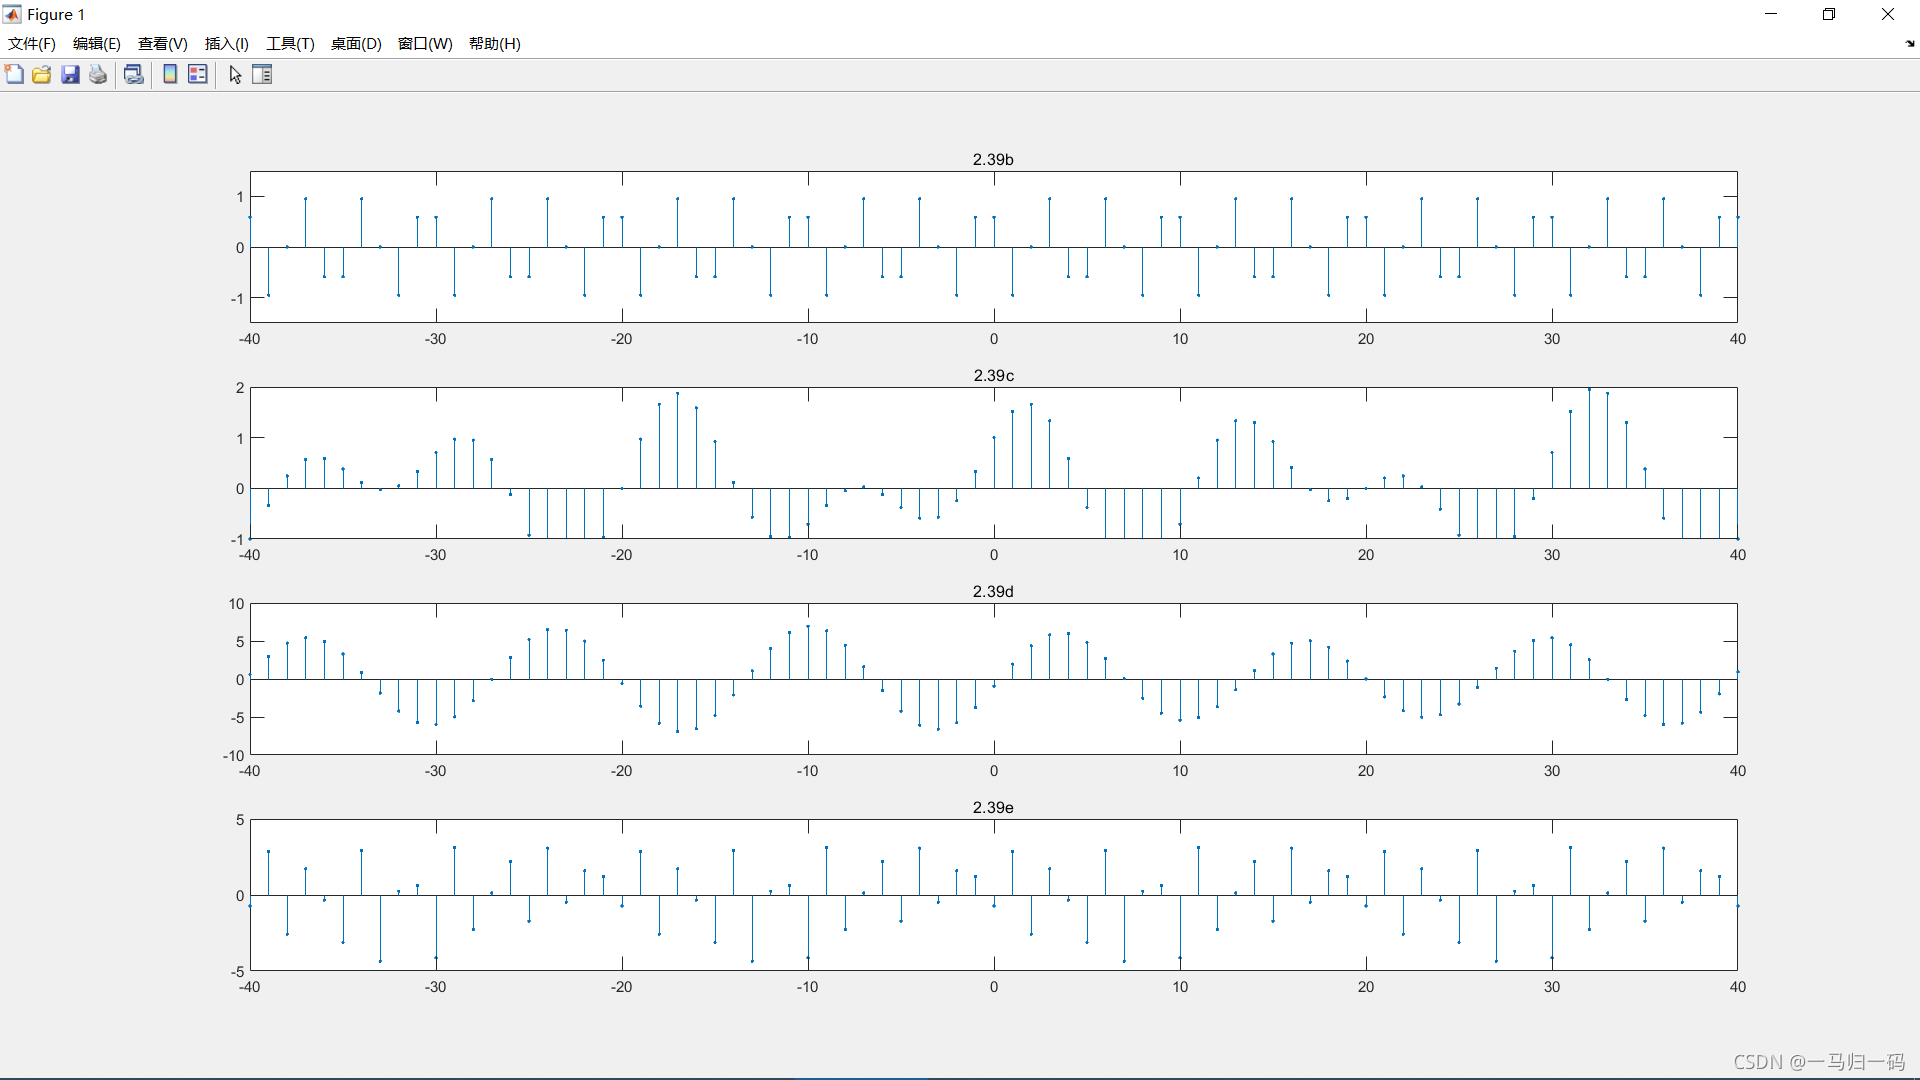Open the 插入(I) menu
The width and height of the screenshot is (1920, 1080).
click(227, 44)
